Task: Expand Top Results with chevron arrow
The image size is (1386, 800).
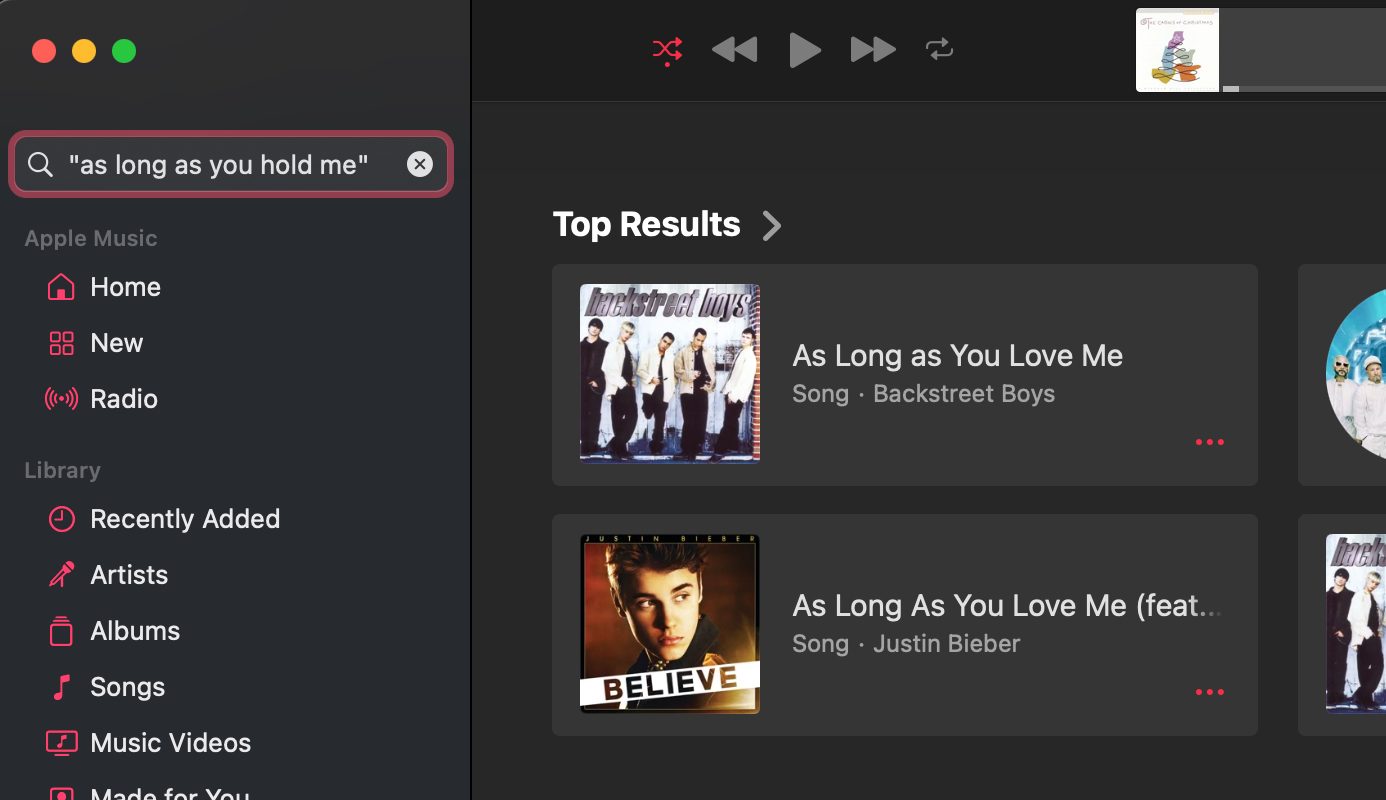Action: 771,225
